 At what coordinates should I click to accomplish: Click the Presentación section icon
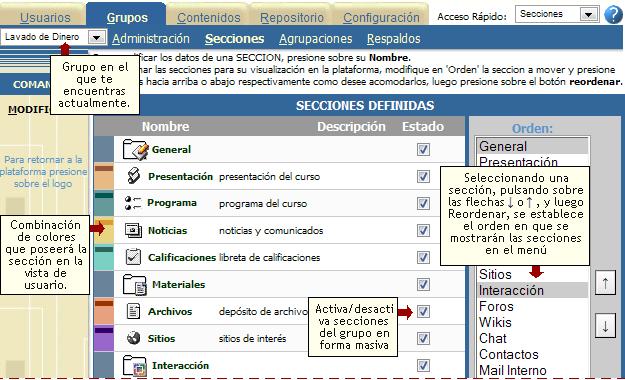click(x=134, y=176)
